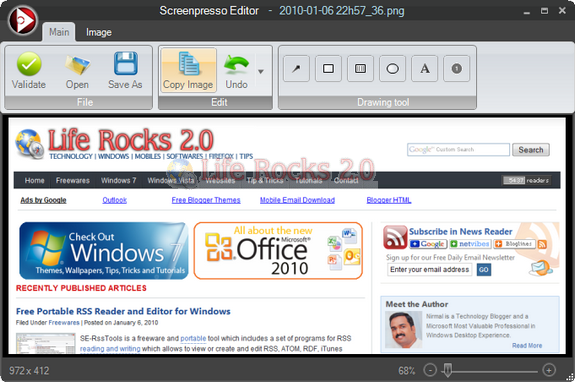The image size is (575, 382).
Task: Click the readers counter badge
Action: point(527,180)
